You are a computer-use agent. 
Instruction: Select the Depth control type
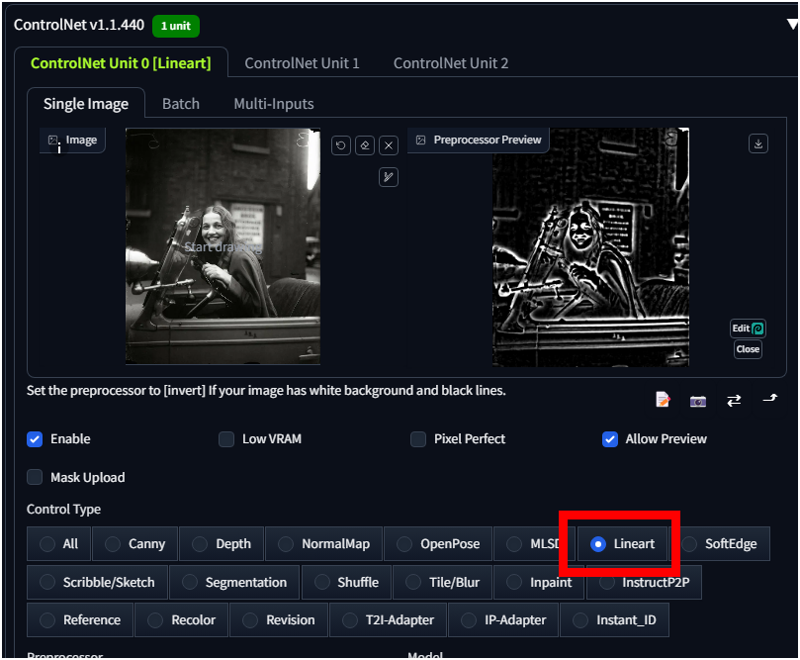[x=222, y=544]
